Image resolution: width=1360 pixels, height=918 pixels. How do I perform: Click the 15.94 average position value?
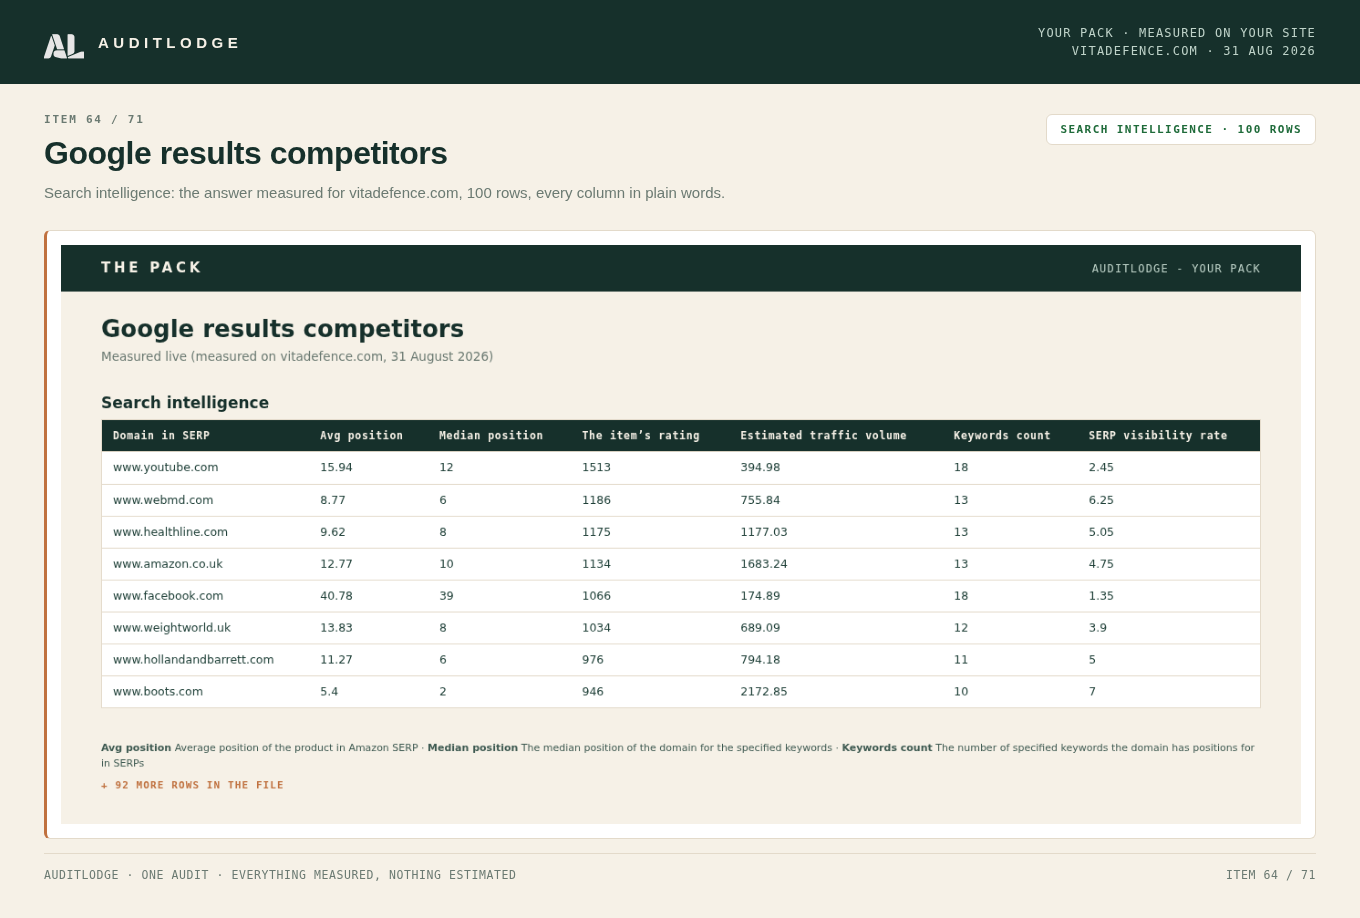(x=336, y=468)
